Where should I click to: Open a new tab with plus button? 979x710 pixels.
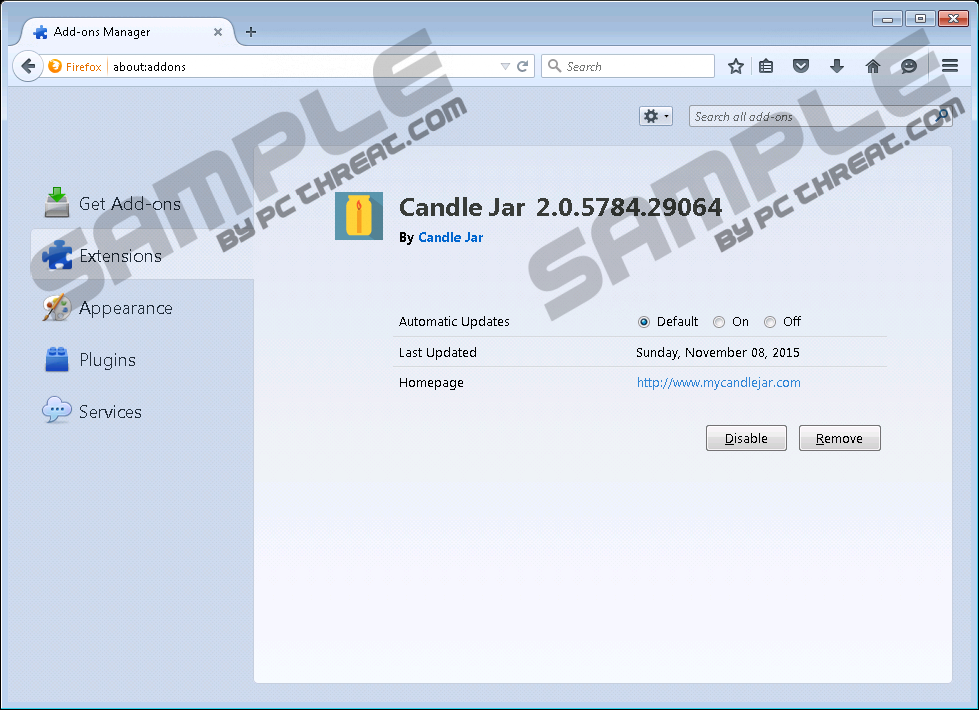251,32
